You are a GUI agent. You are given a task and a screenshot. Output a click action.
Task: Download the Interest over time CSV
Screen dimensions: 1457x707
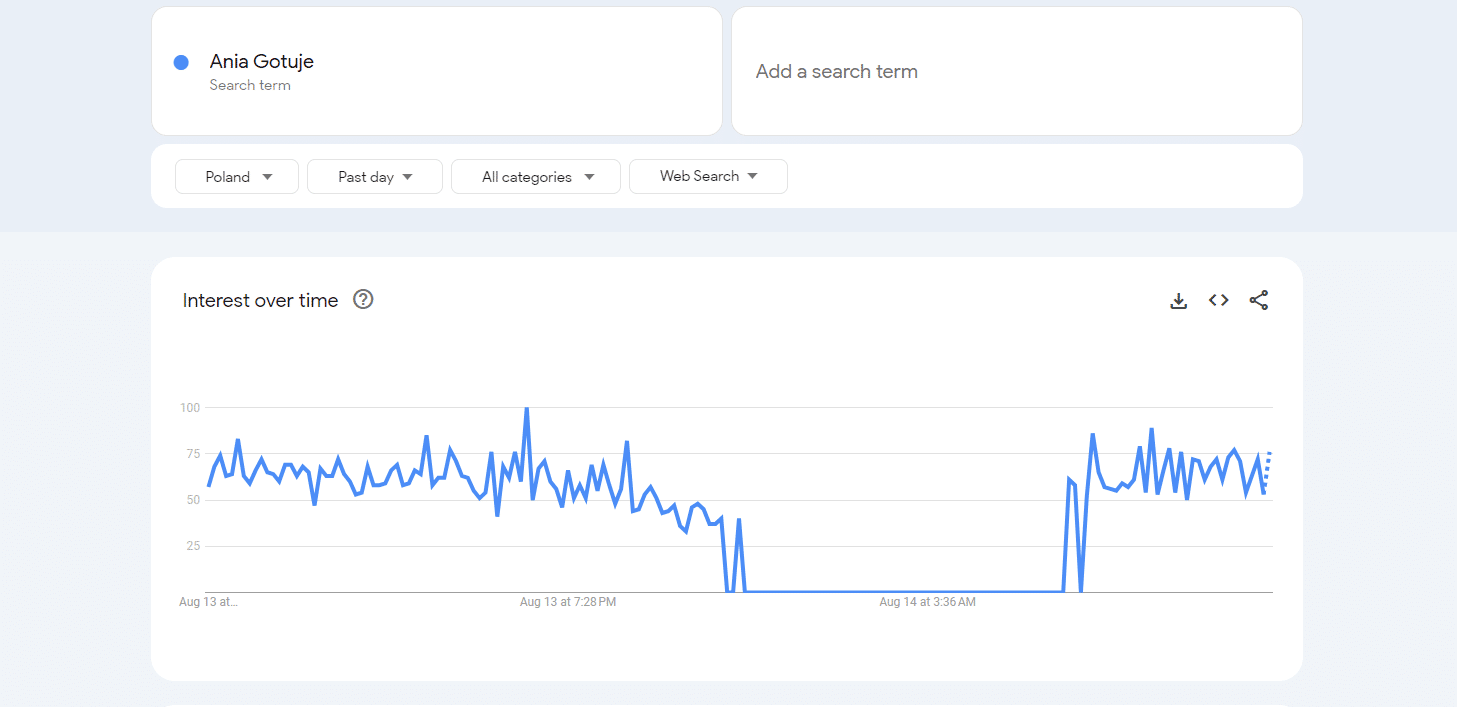pyautogui.click(x=1179, y=301)
